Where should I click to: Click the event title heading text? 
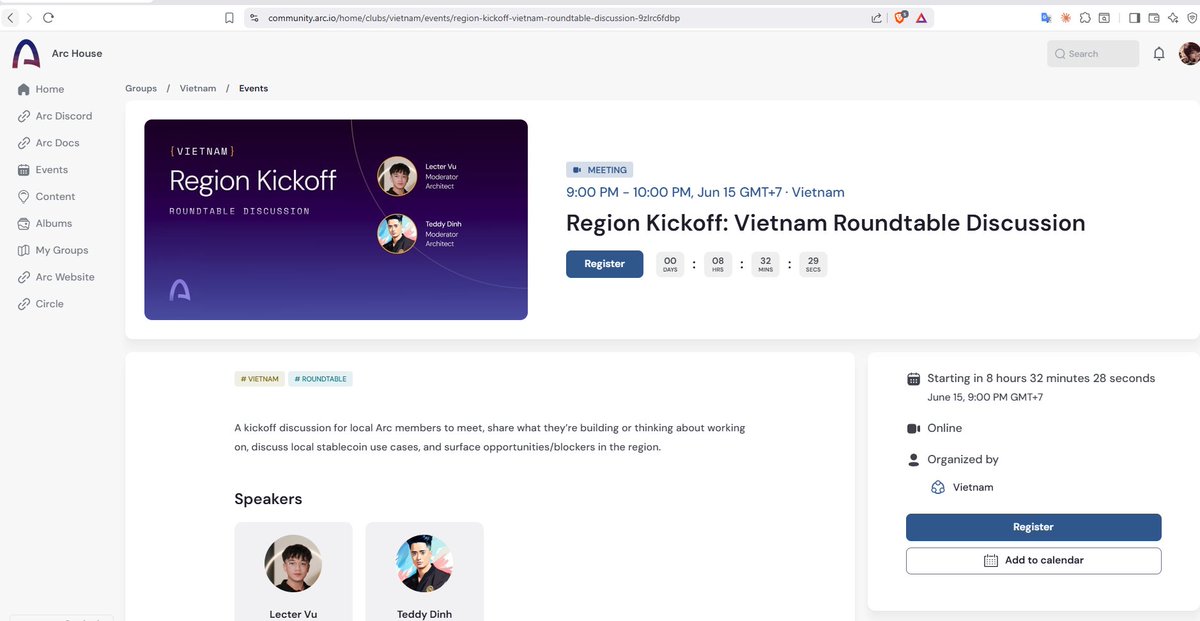825,223
